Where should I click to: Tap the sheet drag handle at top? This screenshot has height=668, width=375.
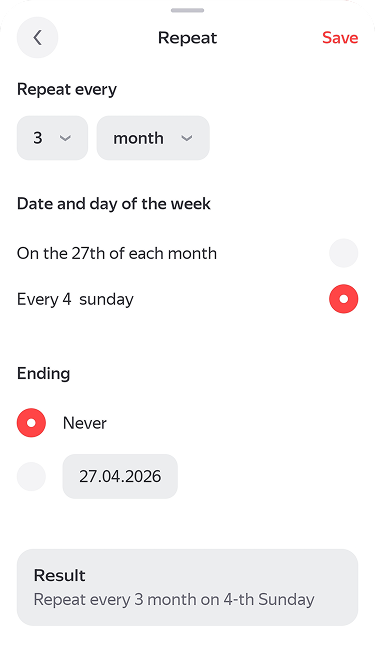(188, 10)
